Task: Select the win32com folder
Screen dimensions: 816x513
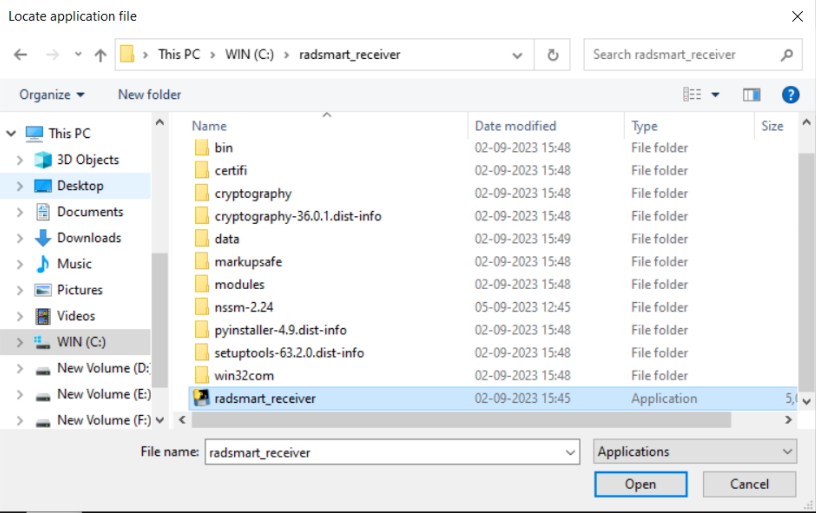Action: click(244, 376)
